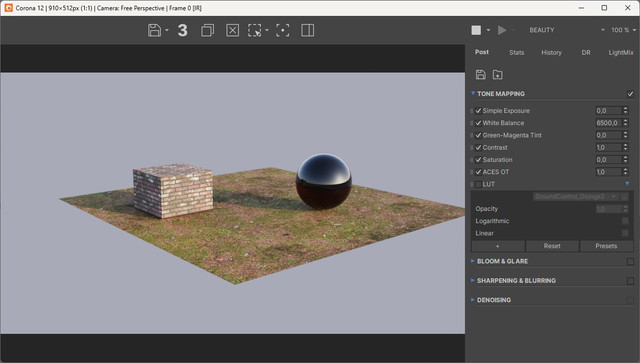Click the bold number 3 in the toolbar
Image resolution: width=640 pixels, height=363 pixels.
[182, 30]
